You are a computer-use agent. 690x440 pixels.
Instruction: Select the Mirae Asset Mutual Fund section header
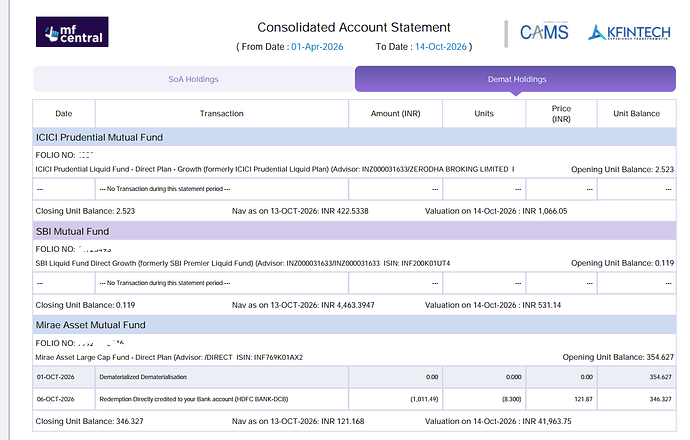click(x=354, y=325)
